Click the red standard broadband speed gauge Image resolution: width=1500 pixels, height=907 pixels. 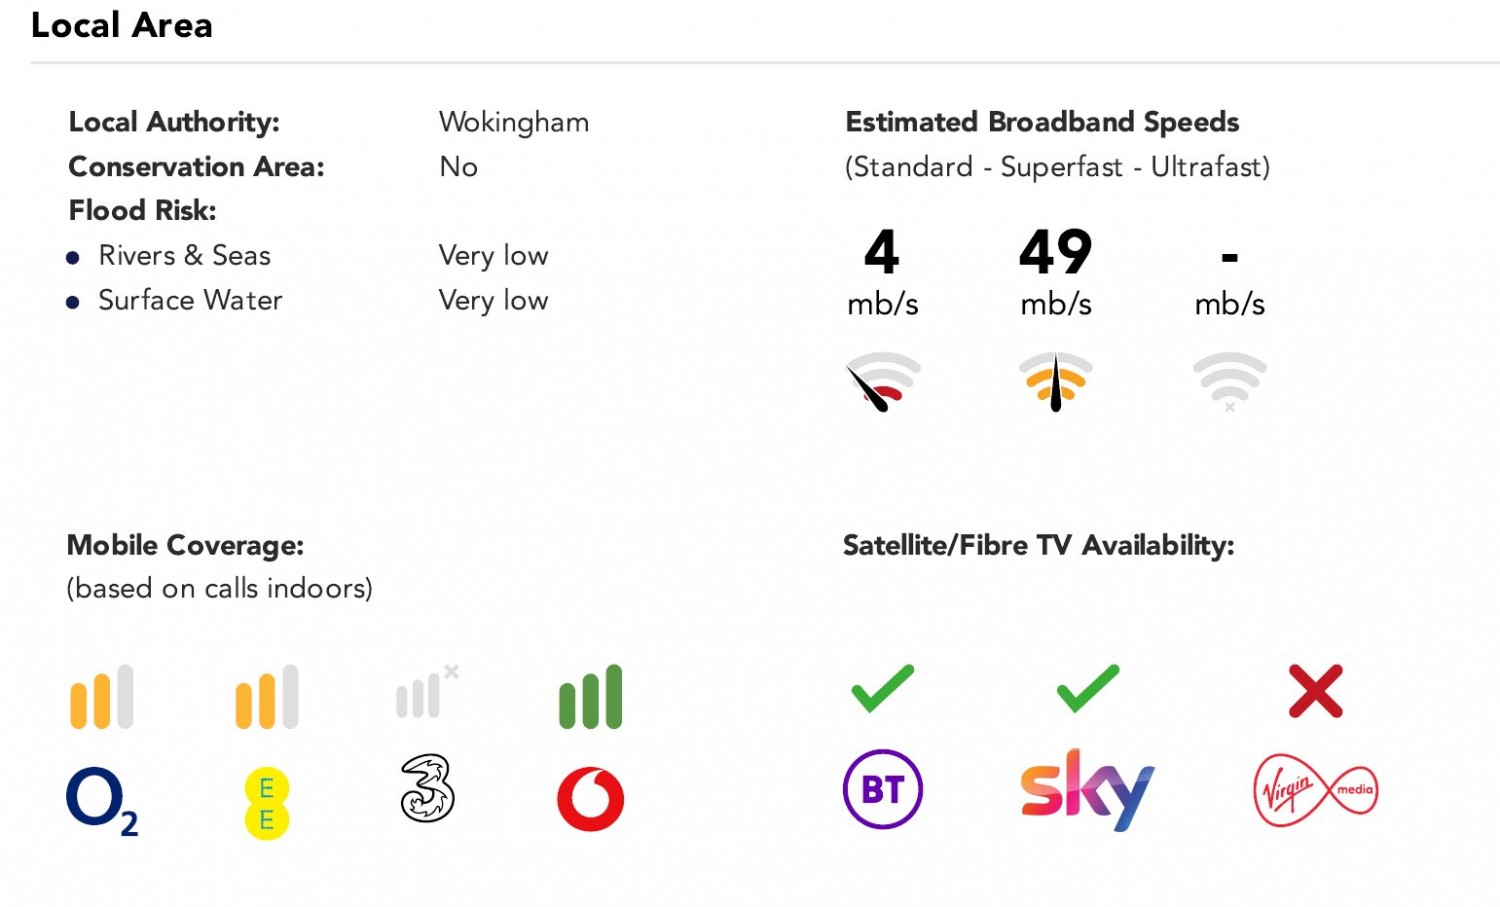pos(882,381)
